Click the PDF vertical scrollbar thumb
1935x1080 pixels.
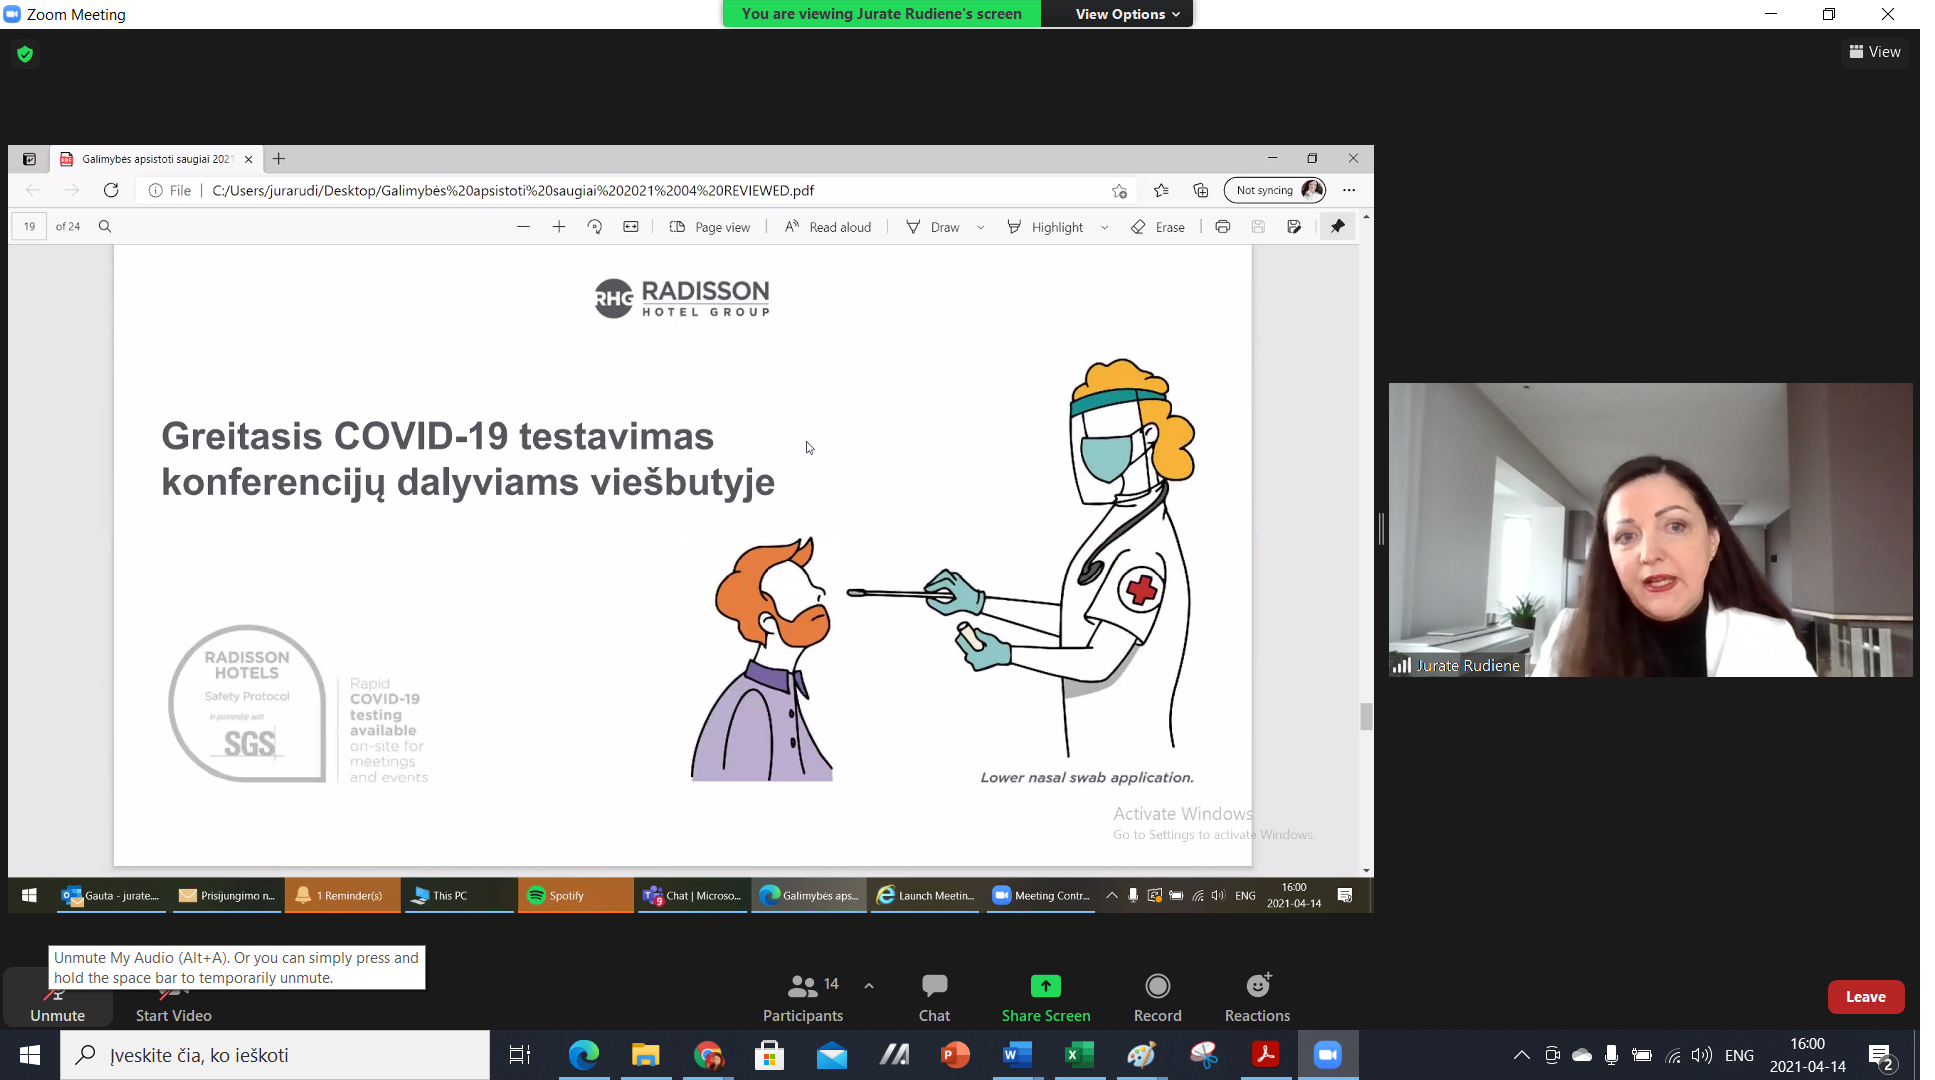[x=1366, y=716]
